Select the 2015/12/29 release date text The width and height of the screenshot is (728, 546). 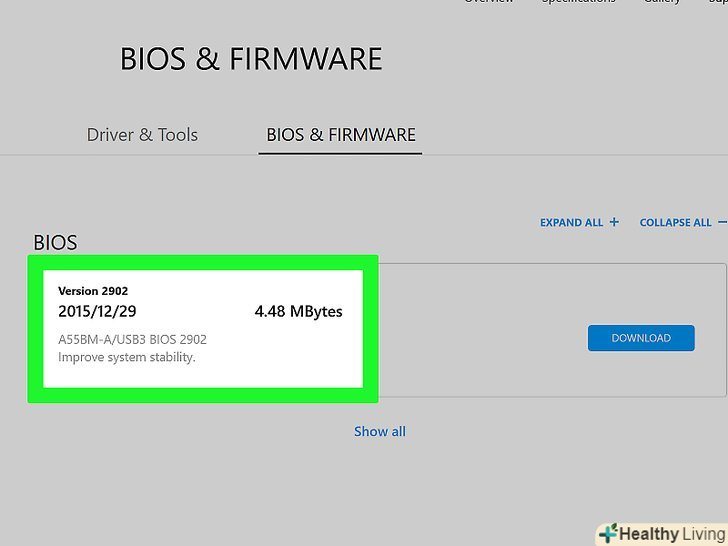tap(97, 311)
